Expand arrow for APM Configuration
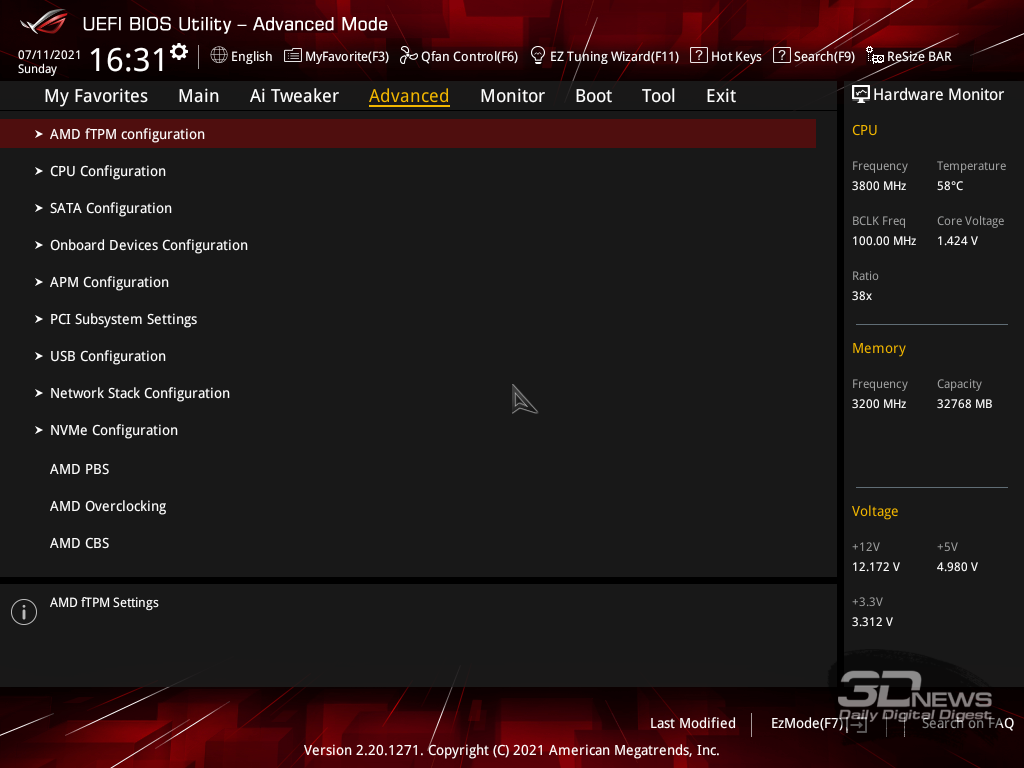 click(x=39, y=282)
